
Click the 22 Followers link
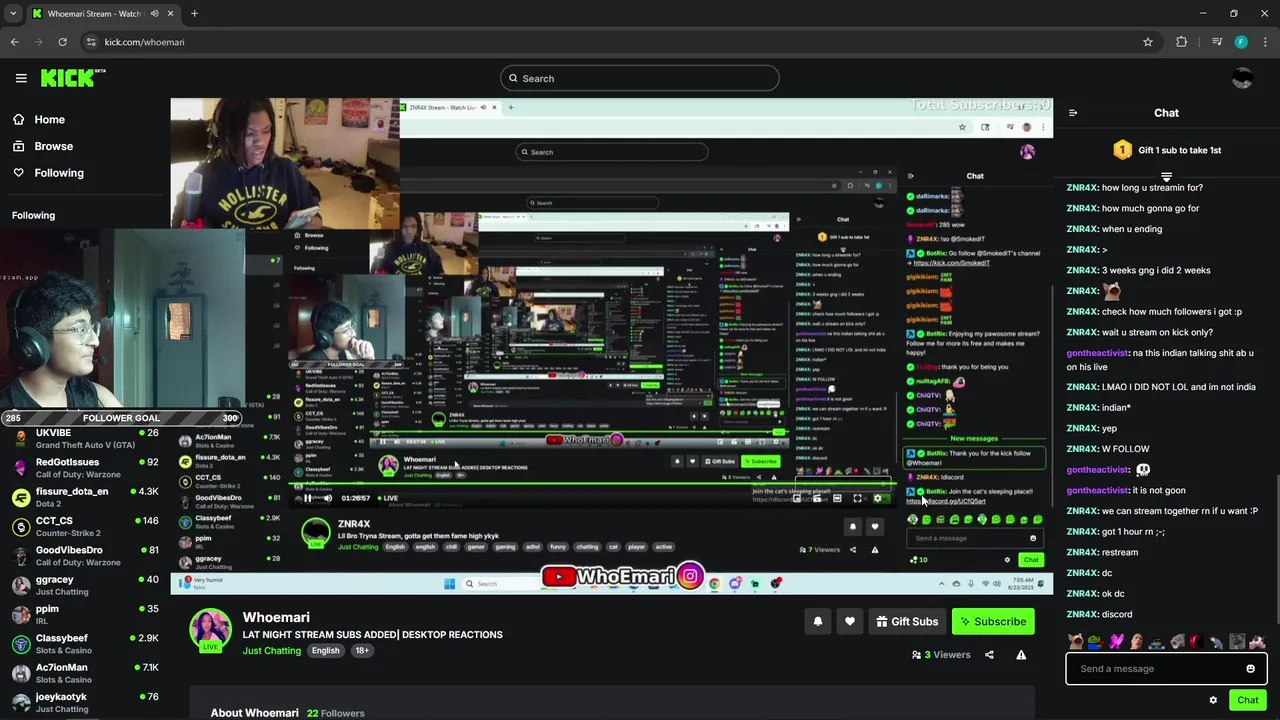336,713
